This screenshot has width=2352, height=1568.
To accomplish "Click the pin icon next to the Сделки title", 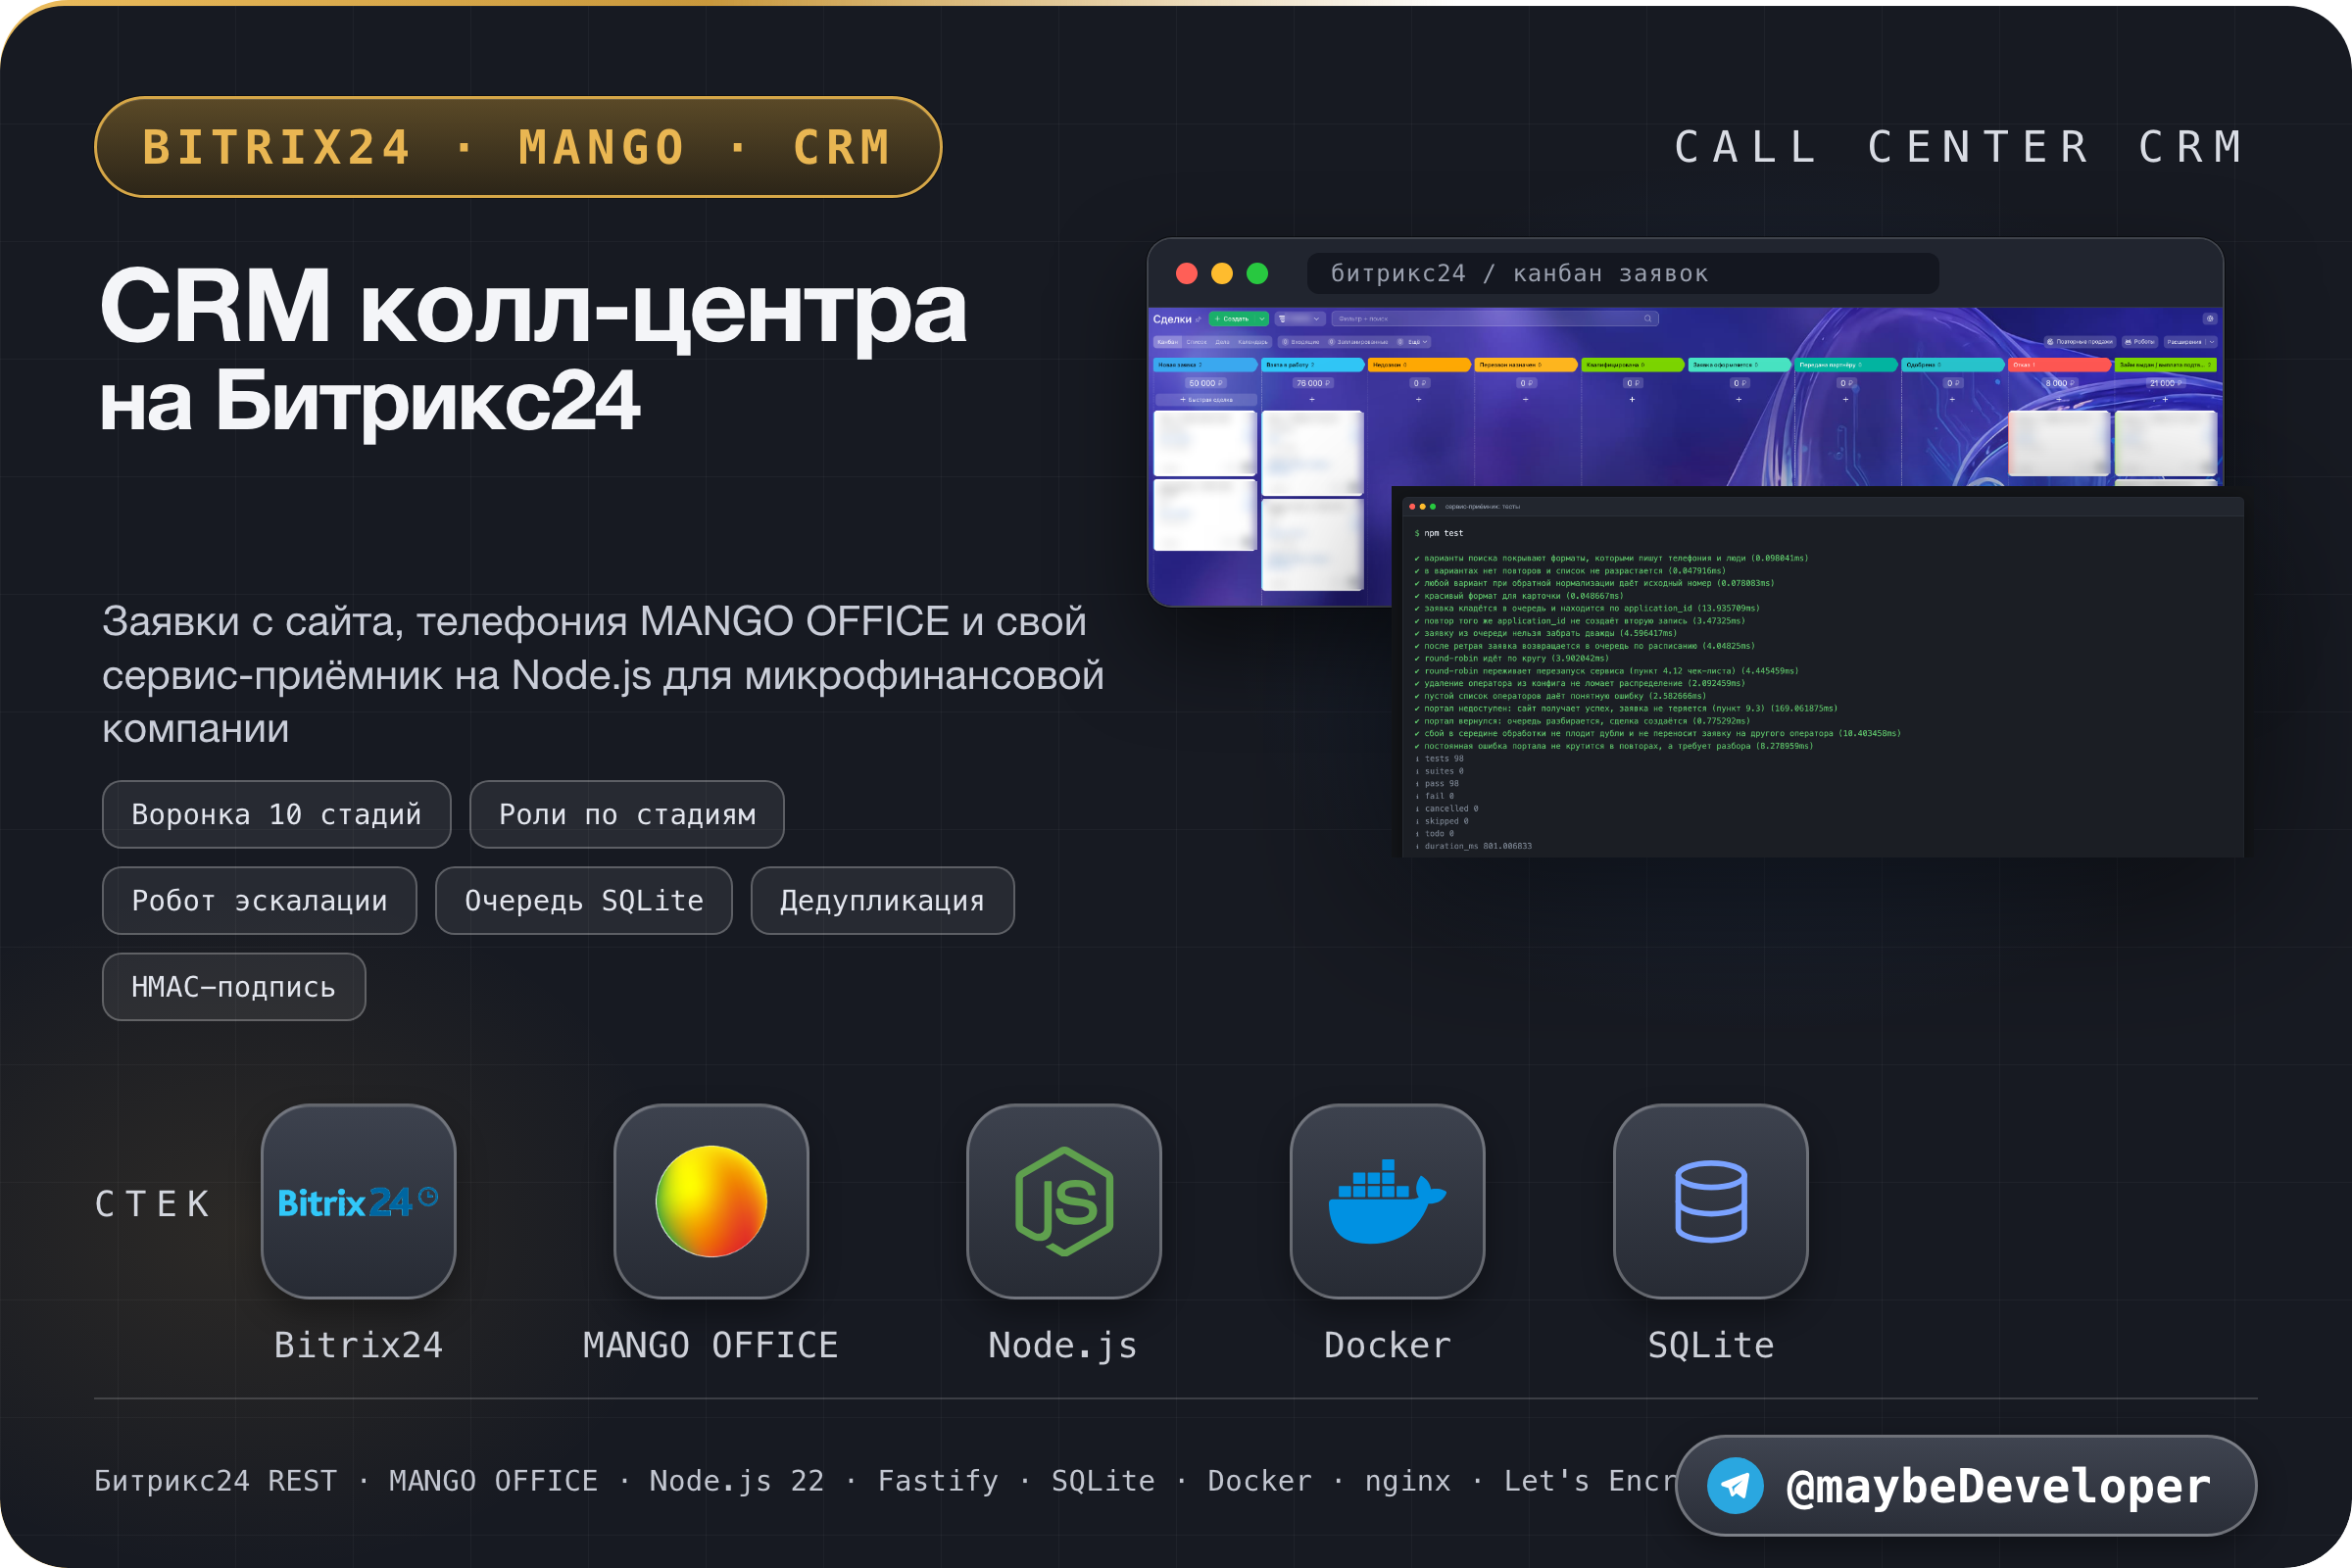I will (x=1199, y=319).
